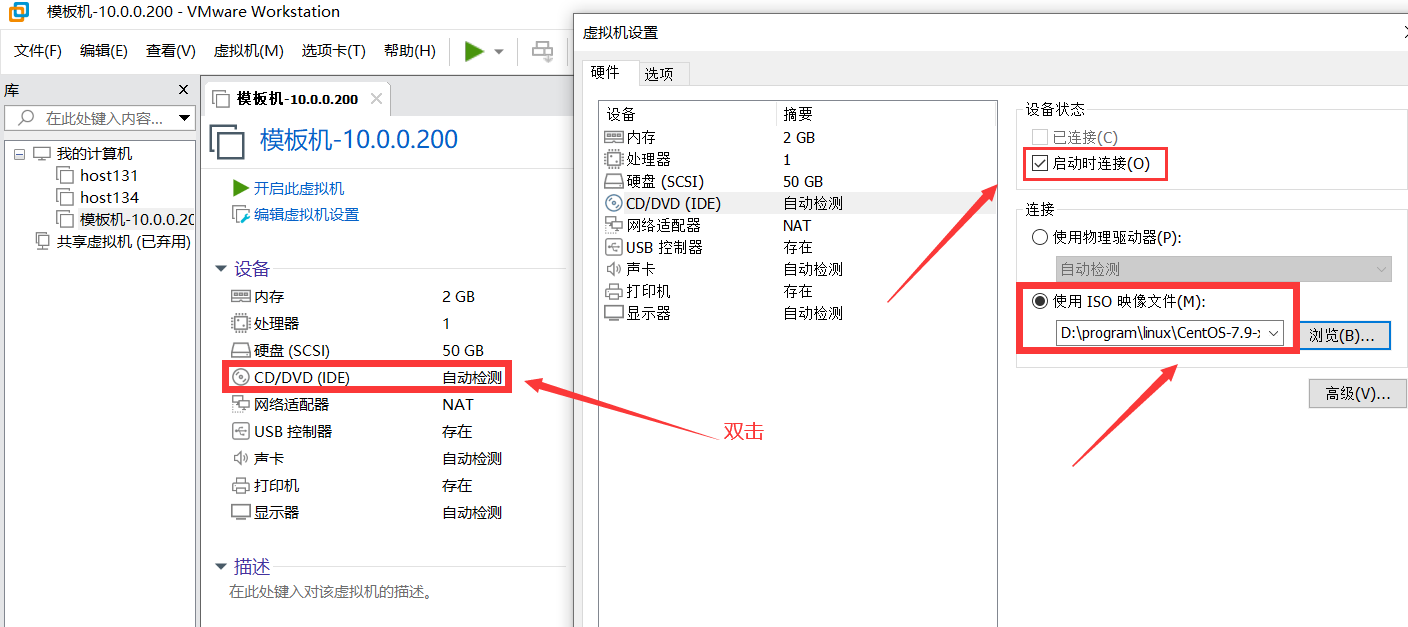Open the 文件(F) menu
The height and width of the screenshot is (627, 1408).
pos(38,51)
